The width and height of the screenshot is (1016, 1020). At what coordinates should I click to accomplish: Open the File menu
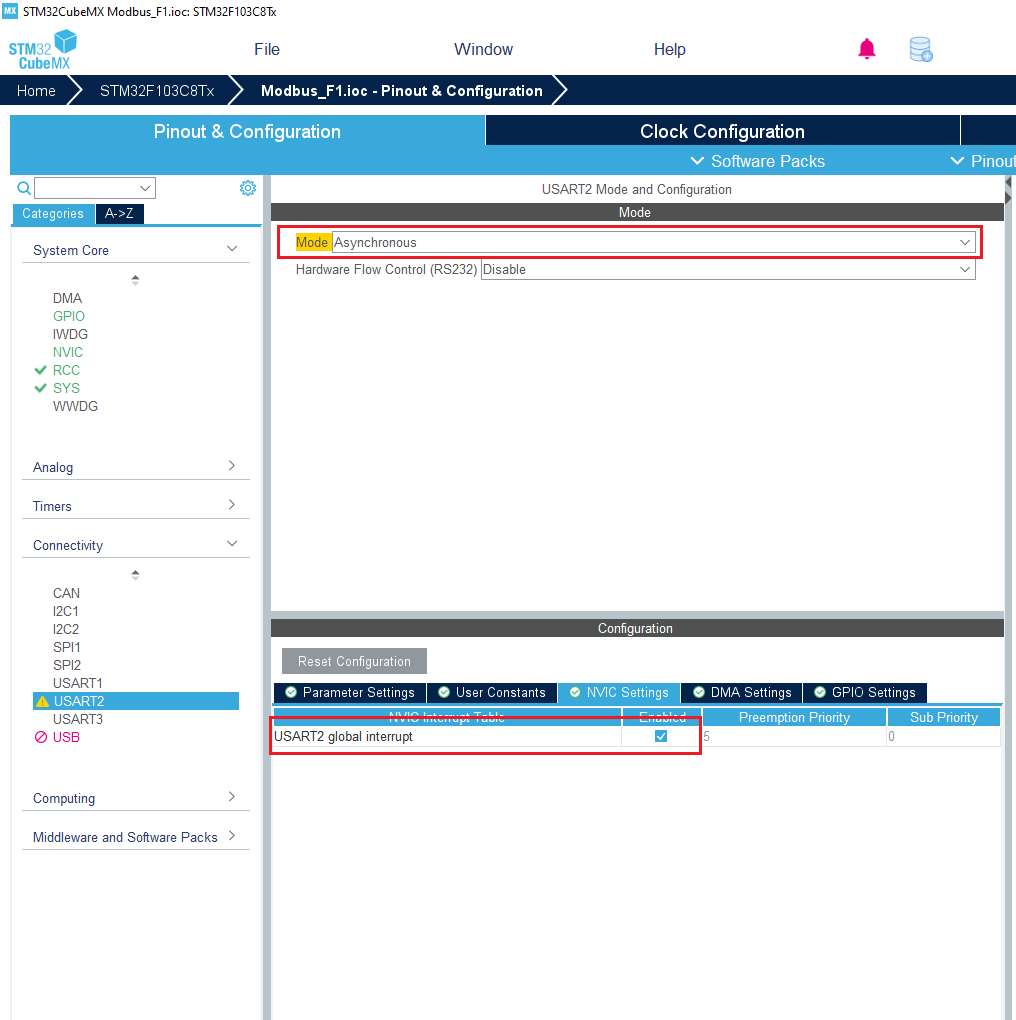(x=267, y=49)
